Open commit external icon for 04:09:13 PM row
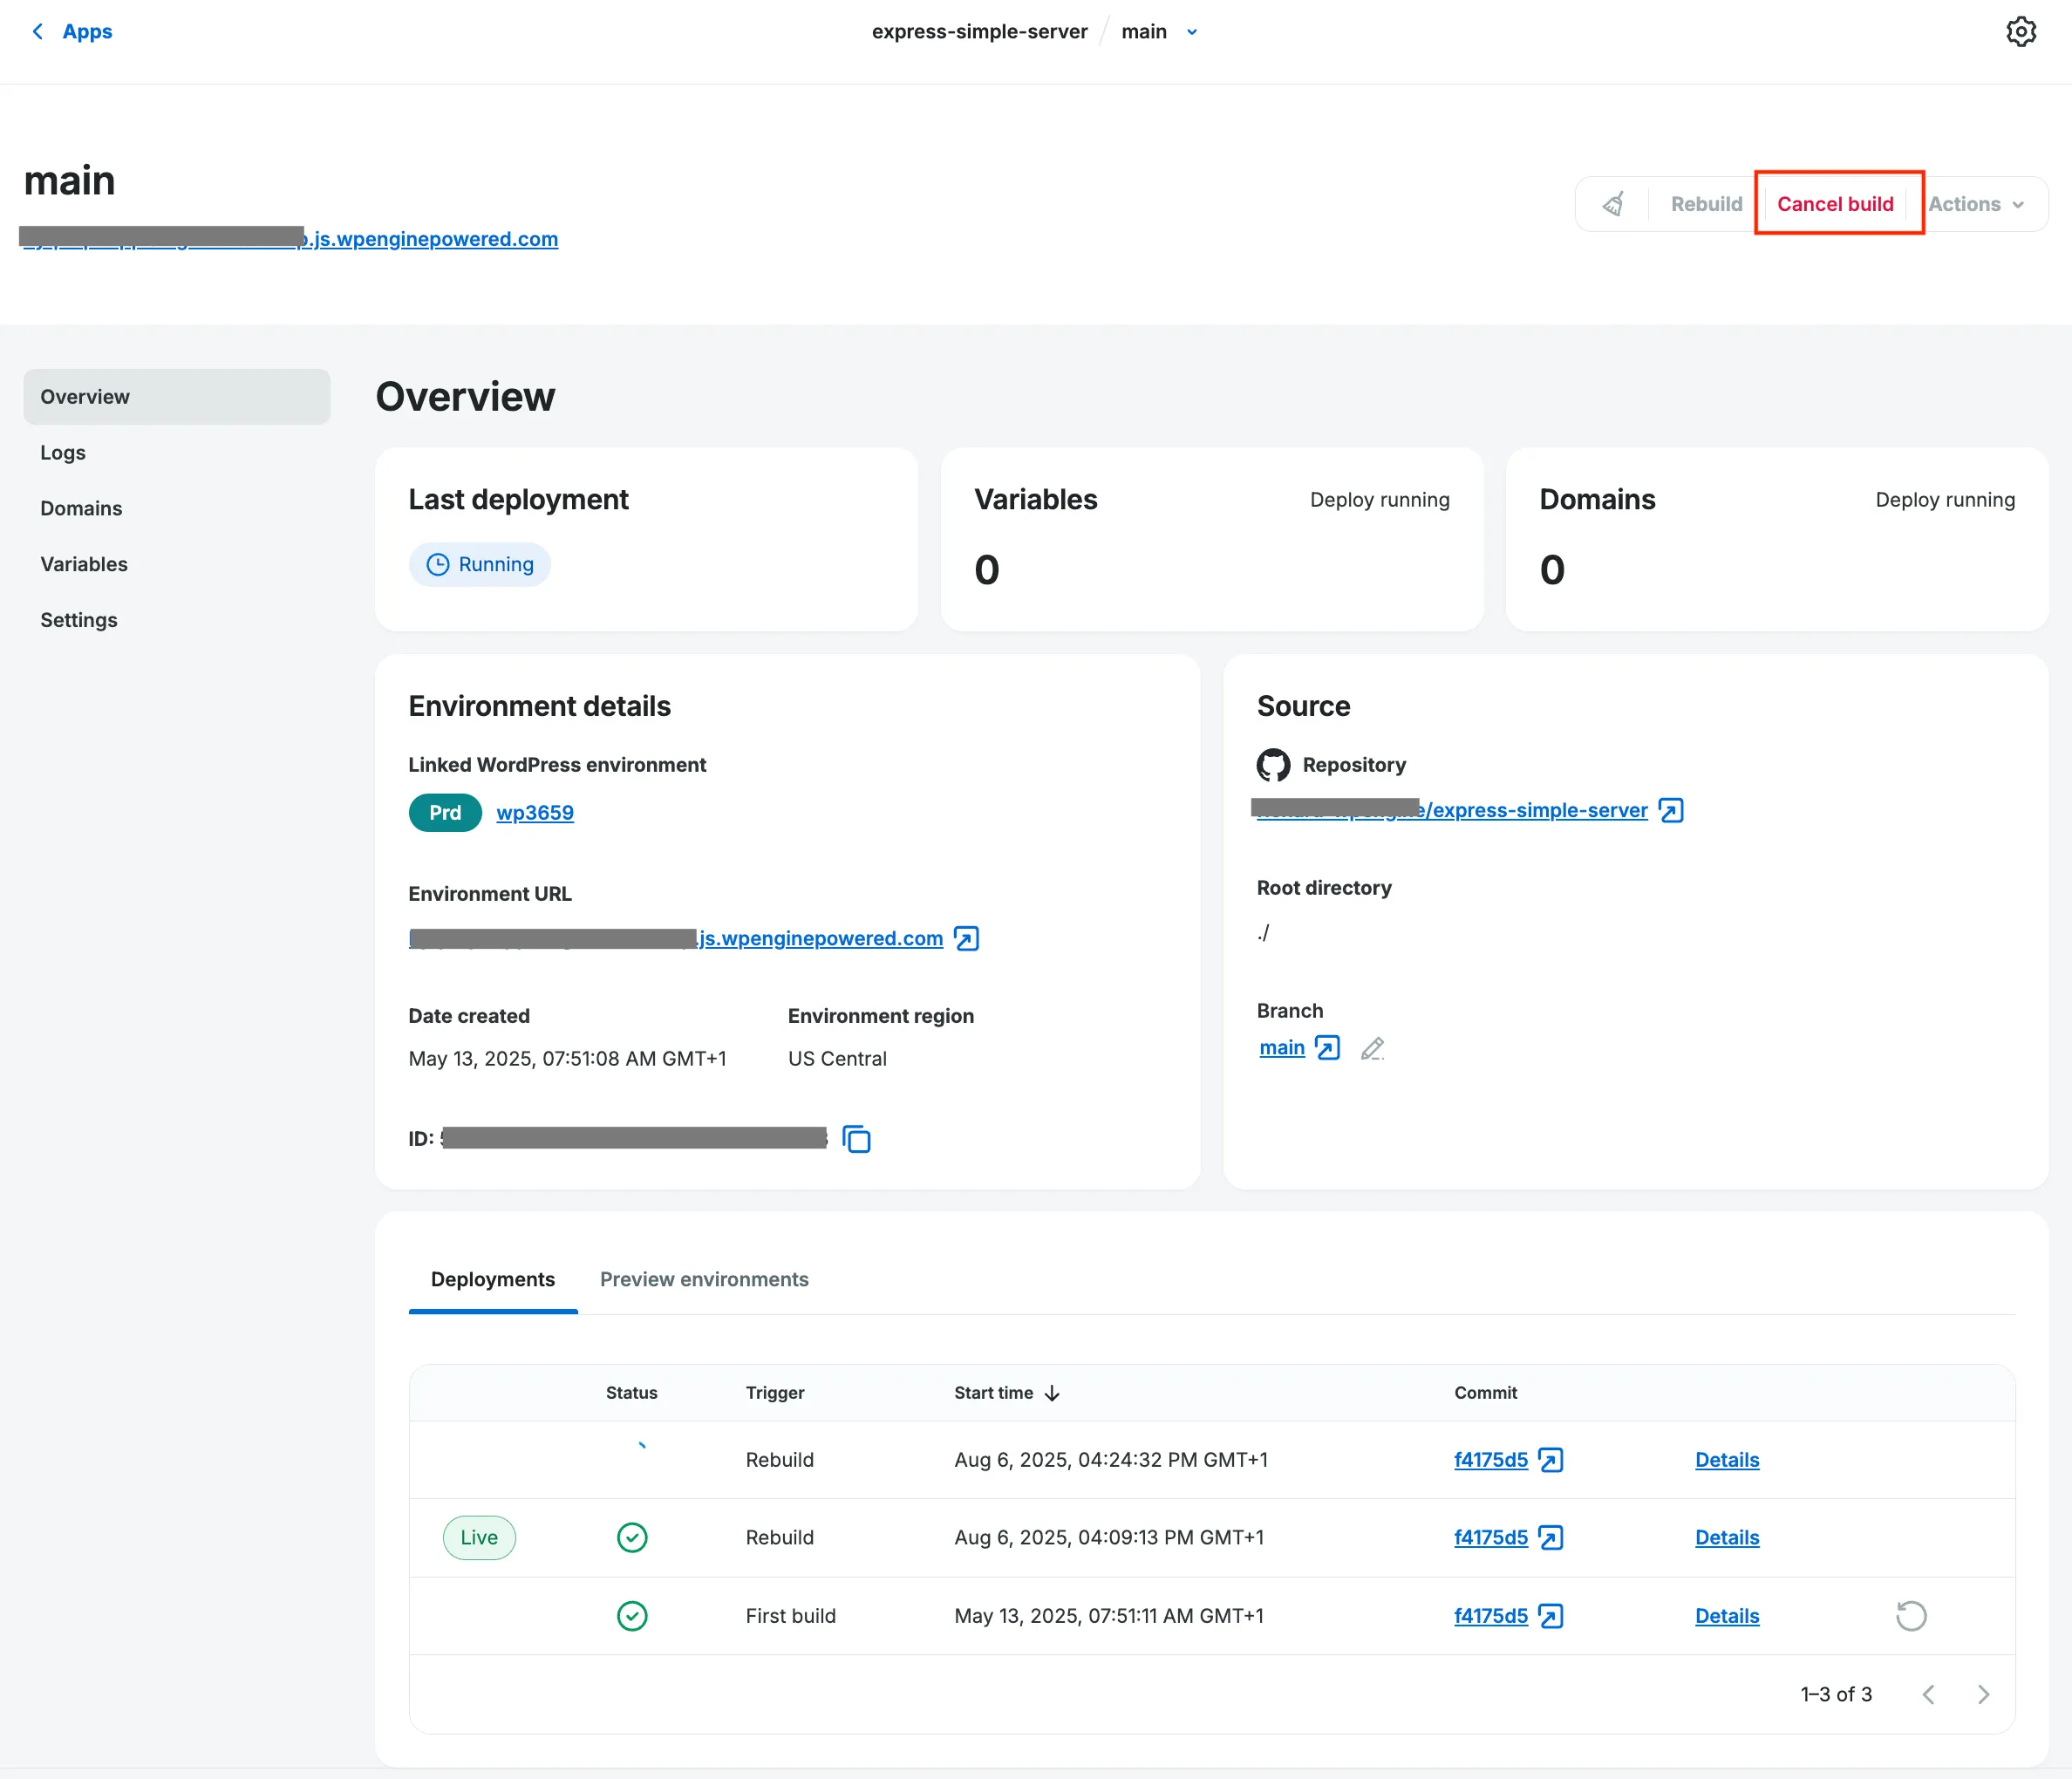Image resolution: width=2072 pixels, height=1779 pixels. (1550, 1538)
